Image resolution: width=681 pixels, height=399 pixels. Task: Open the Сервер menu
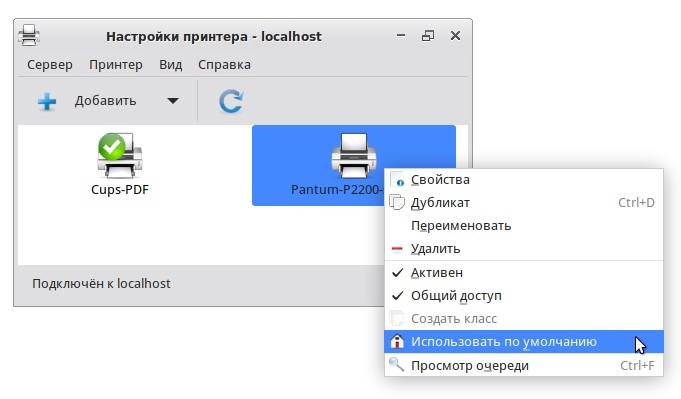pos(50,65)
